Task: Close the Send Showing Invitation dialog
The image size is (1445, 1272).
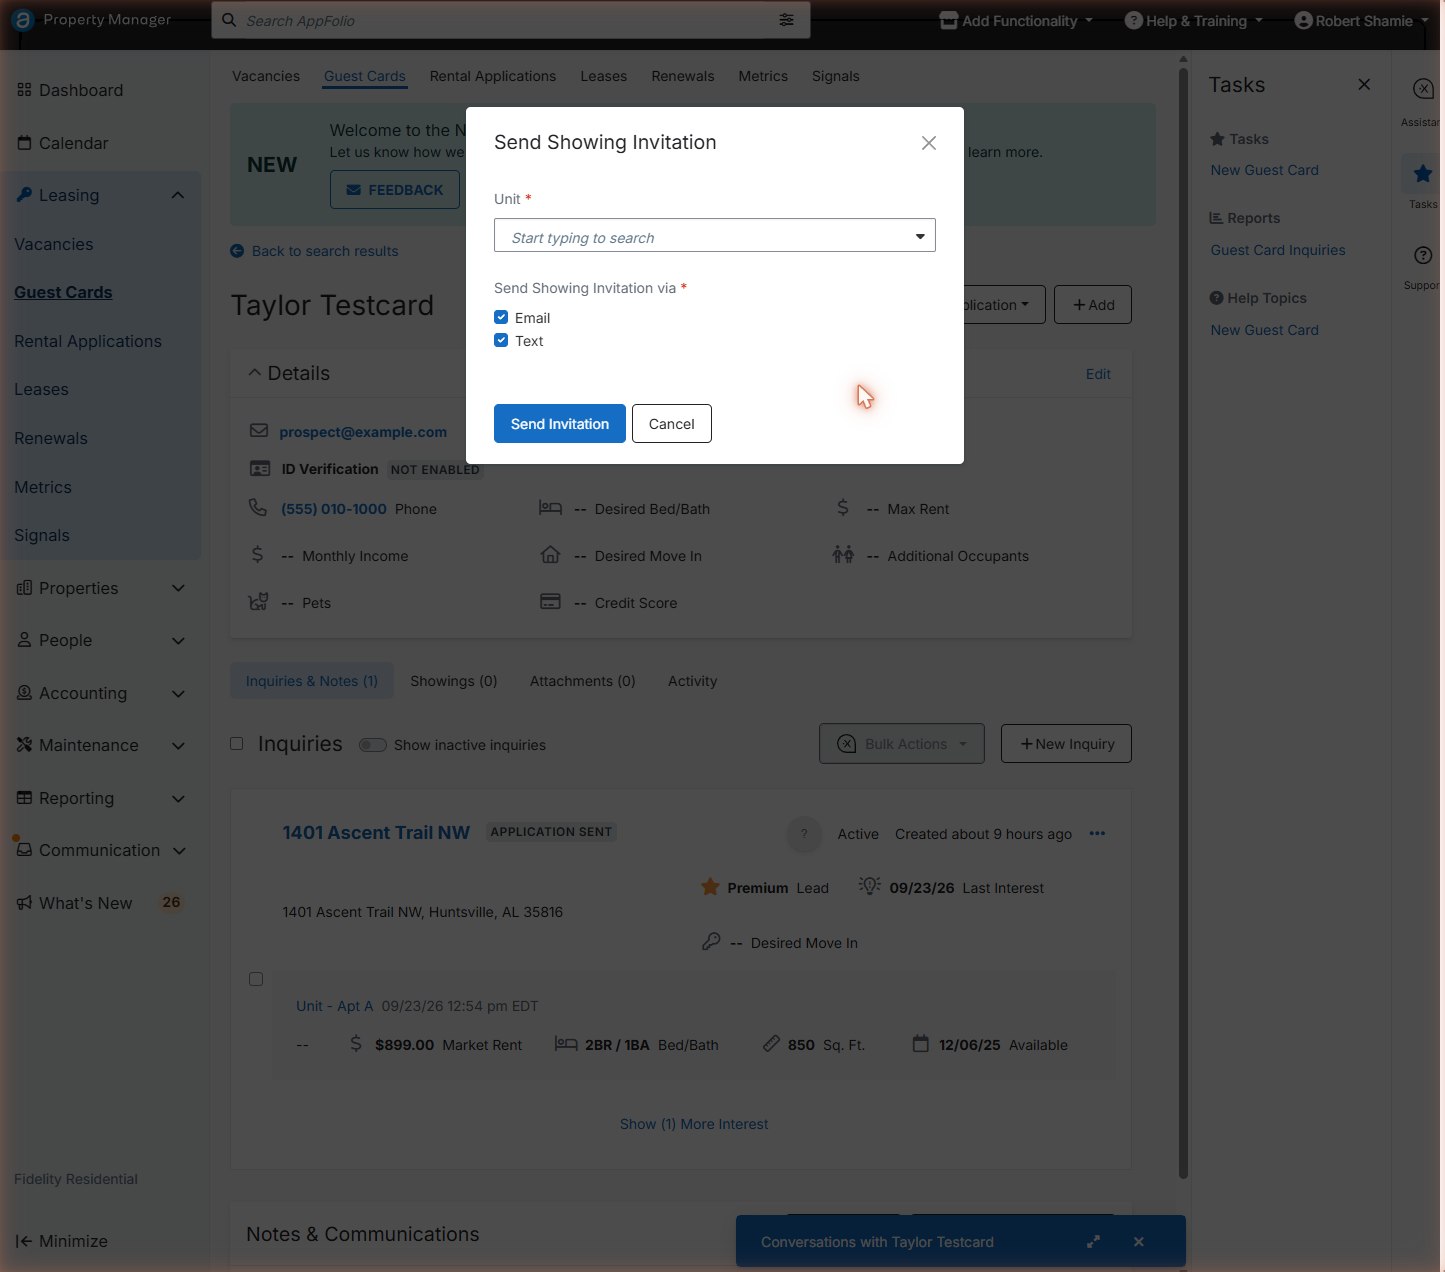Action: click(929, 143)
